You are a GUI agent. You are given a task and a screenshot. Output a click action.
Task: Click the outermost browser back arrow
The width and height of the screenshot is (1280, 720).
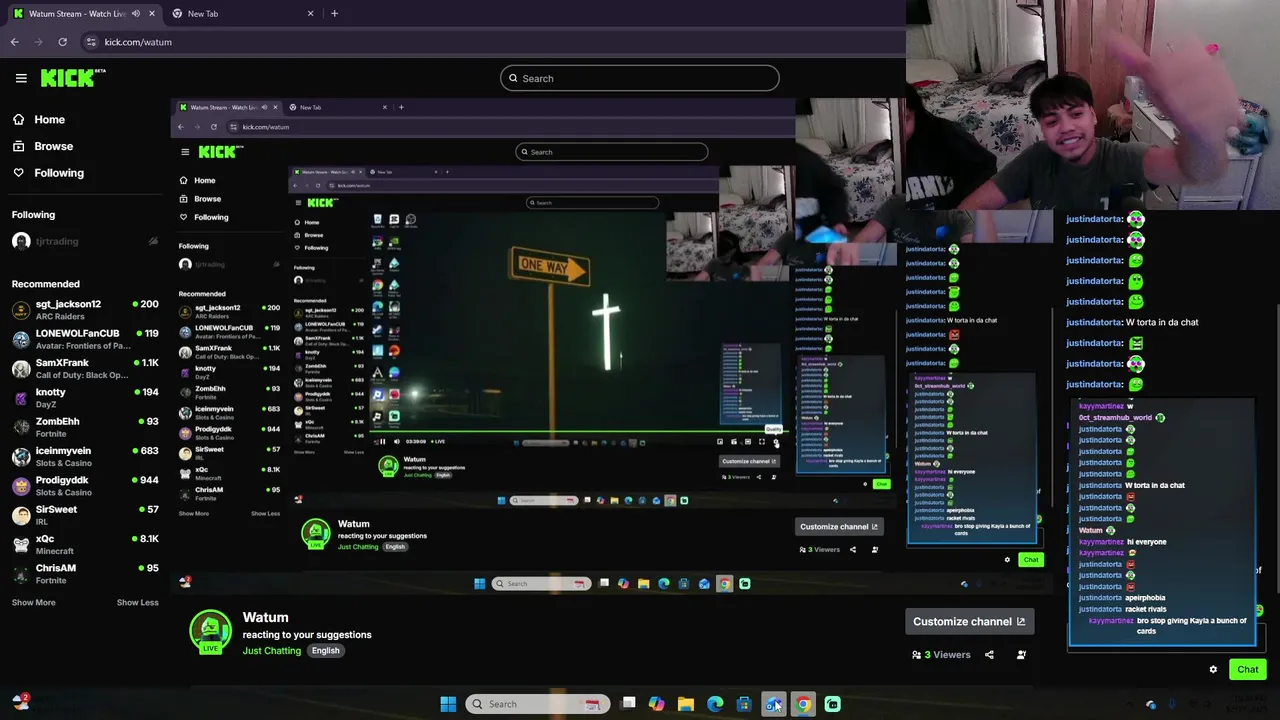click(x=14, y=42)
